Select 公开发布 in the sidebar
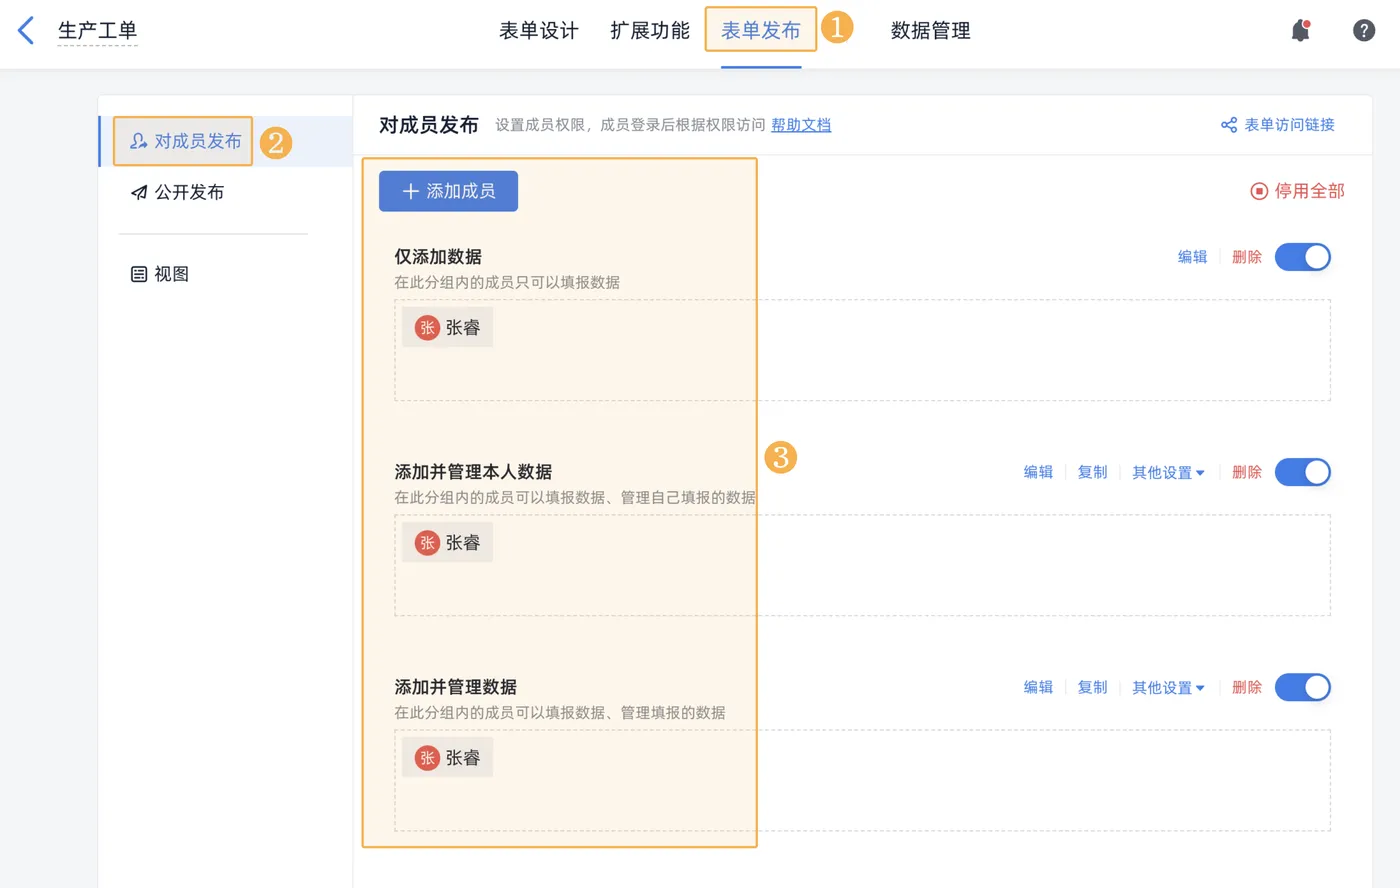Image resolution: width=1400 pixels, height=888 pixels. pos(179,192)
